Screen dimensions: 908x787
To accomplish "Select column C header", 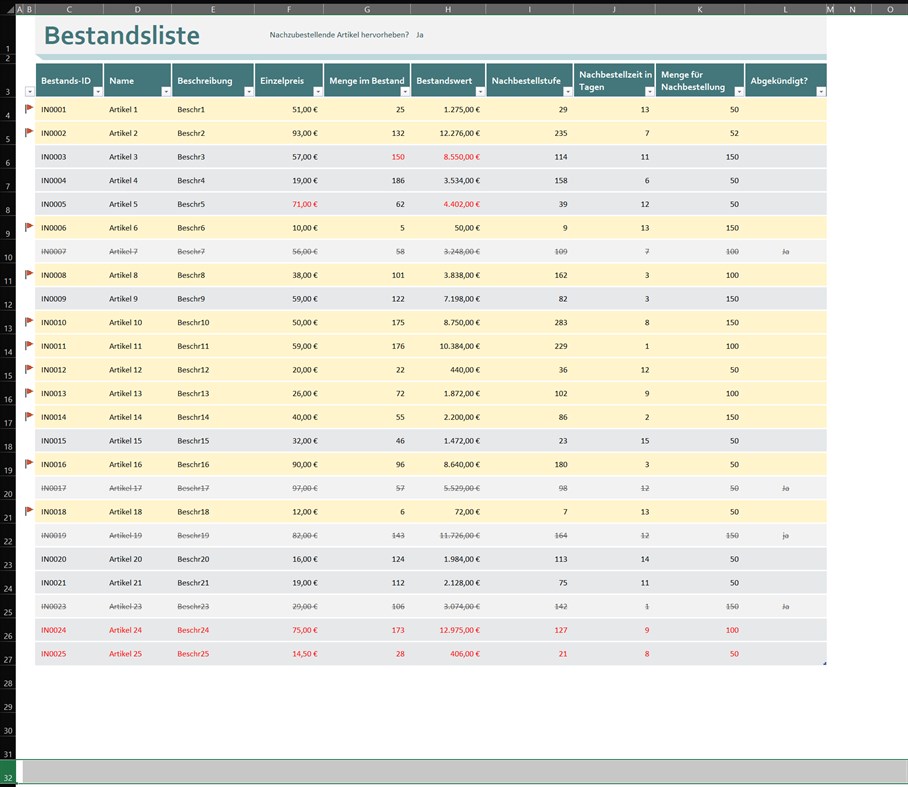I will coord(69,9).
